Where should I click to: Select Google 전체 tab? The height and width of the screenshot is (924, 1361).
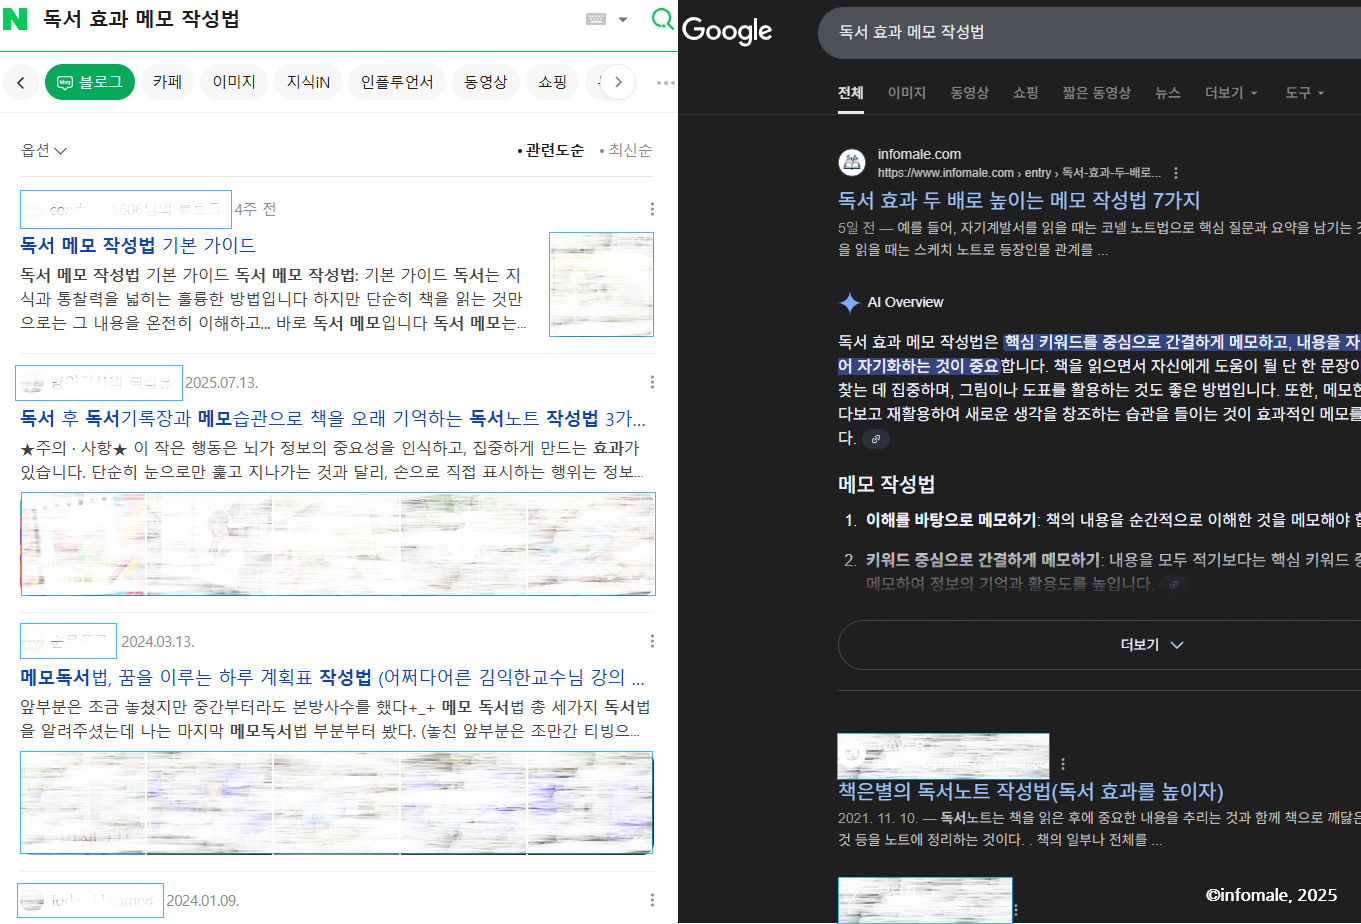(x=851, y=93)
